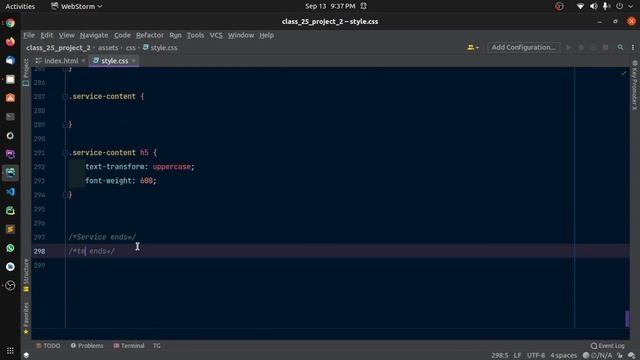The height and width of the screenshot is (360, 640).
Task: Click Add Configuration button
Action: pyautogui.click(x=523, y=47)
